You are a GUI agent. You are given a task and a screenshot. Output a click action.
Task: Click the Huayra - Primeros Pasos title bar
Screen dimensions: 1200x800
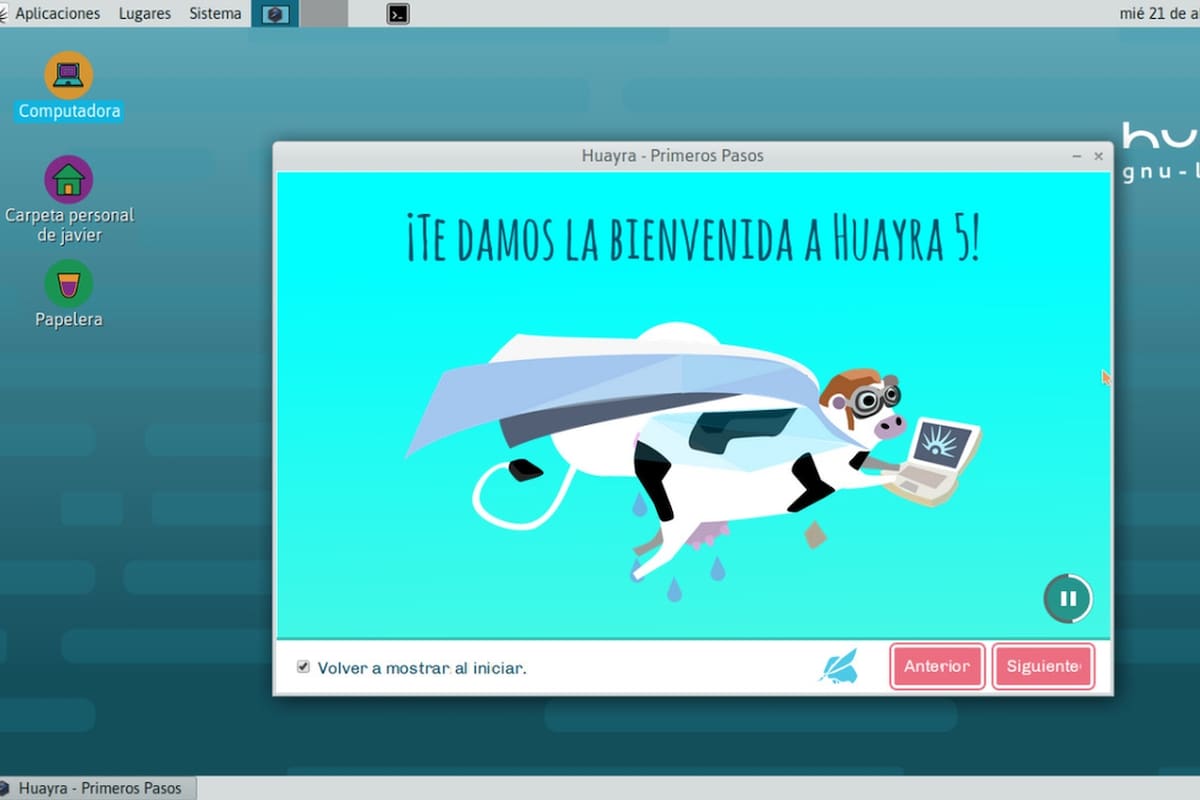(x=672, y=156)
